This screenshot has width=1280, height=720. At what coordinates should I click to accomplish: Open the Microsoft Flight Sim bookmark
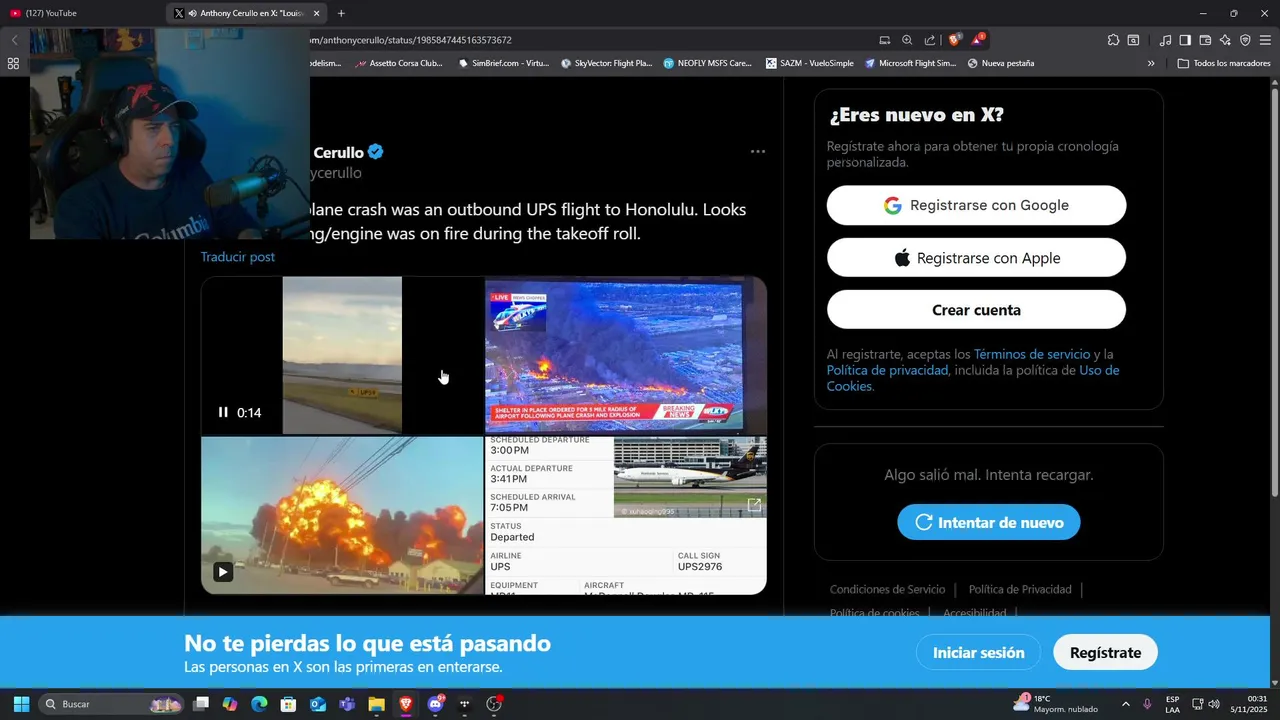[x=911, y=63]
